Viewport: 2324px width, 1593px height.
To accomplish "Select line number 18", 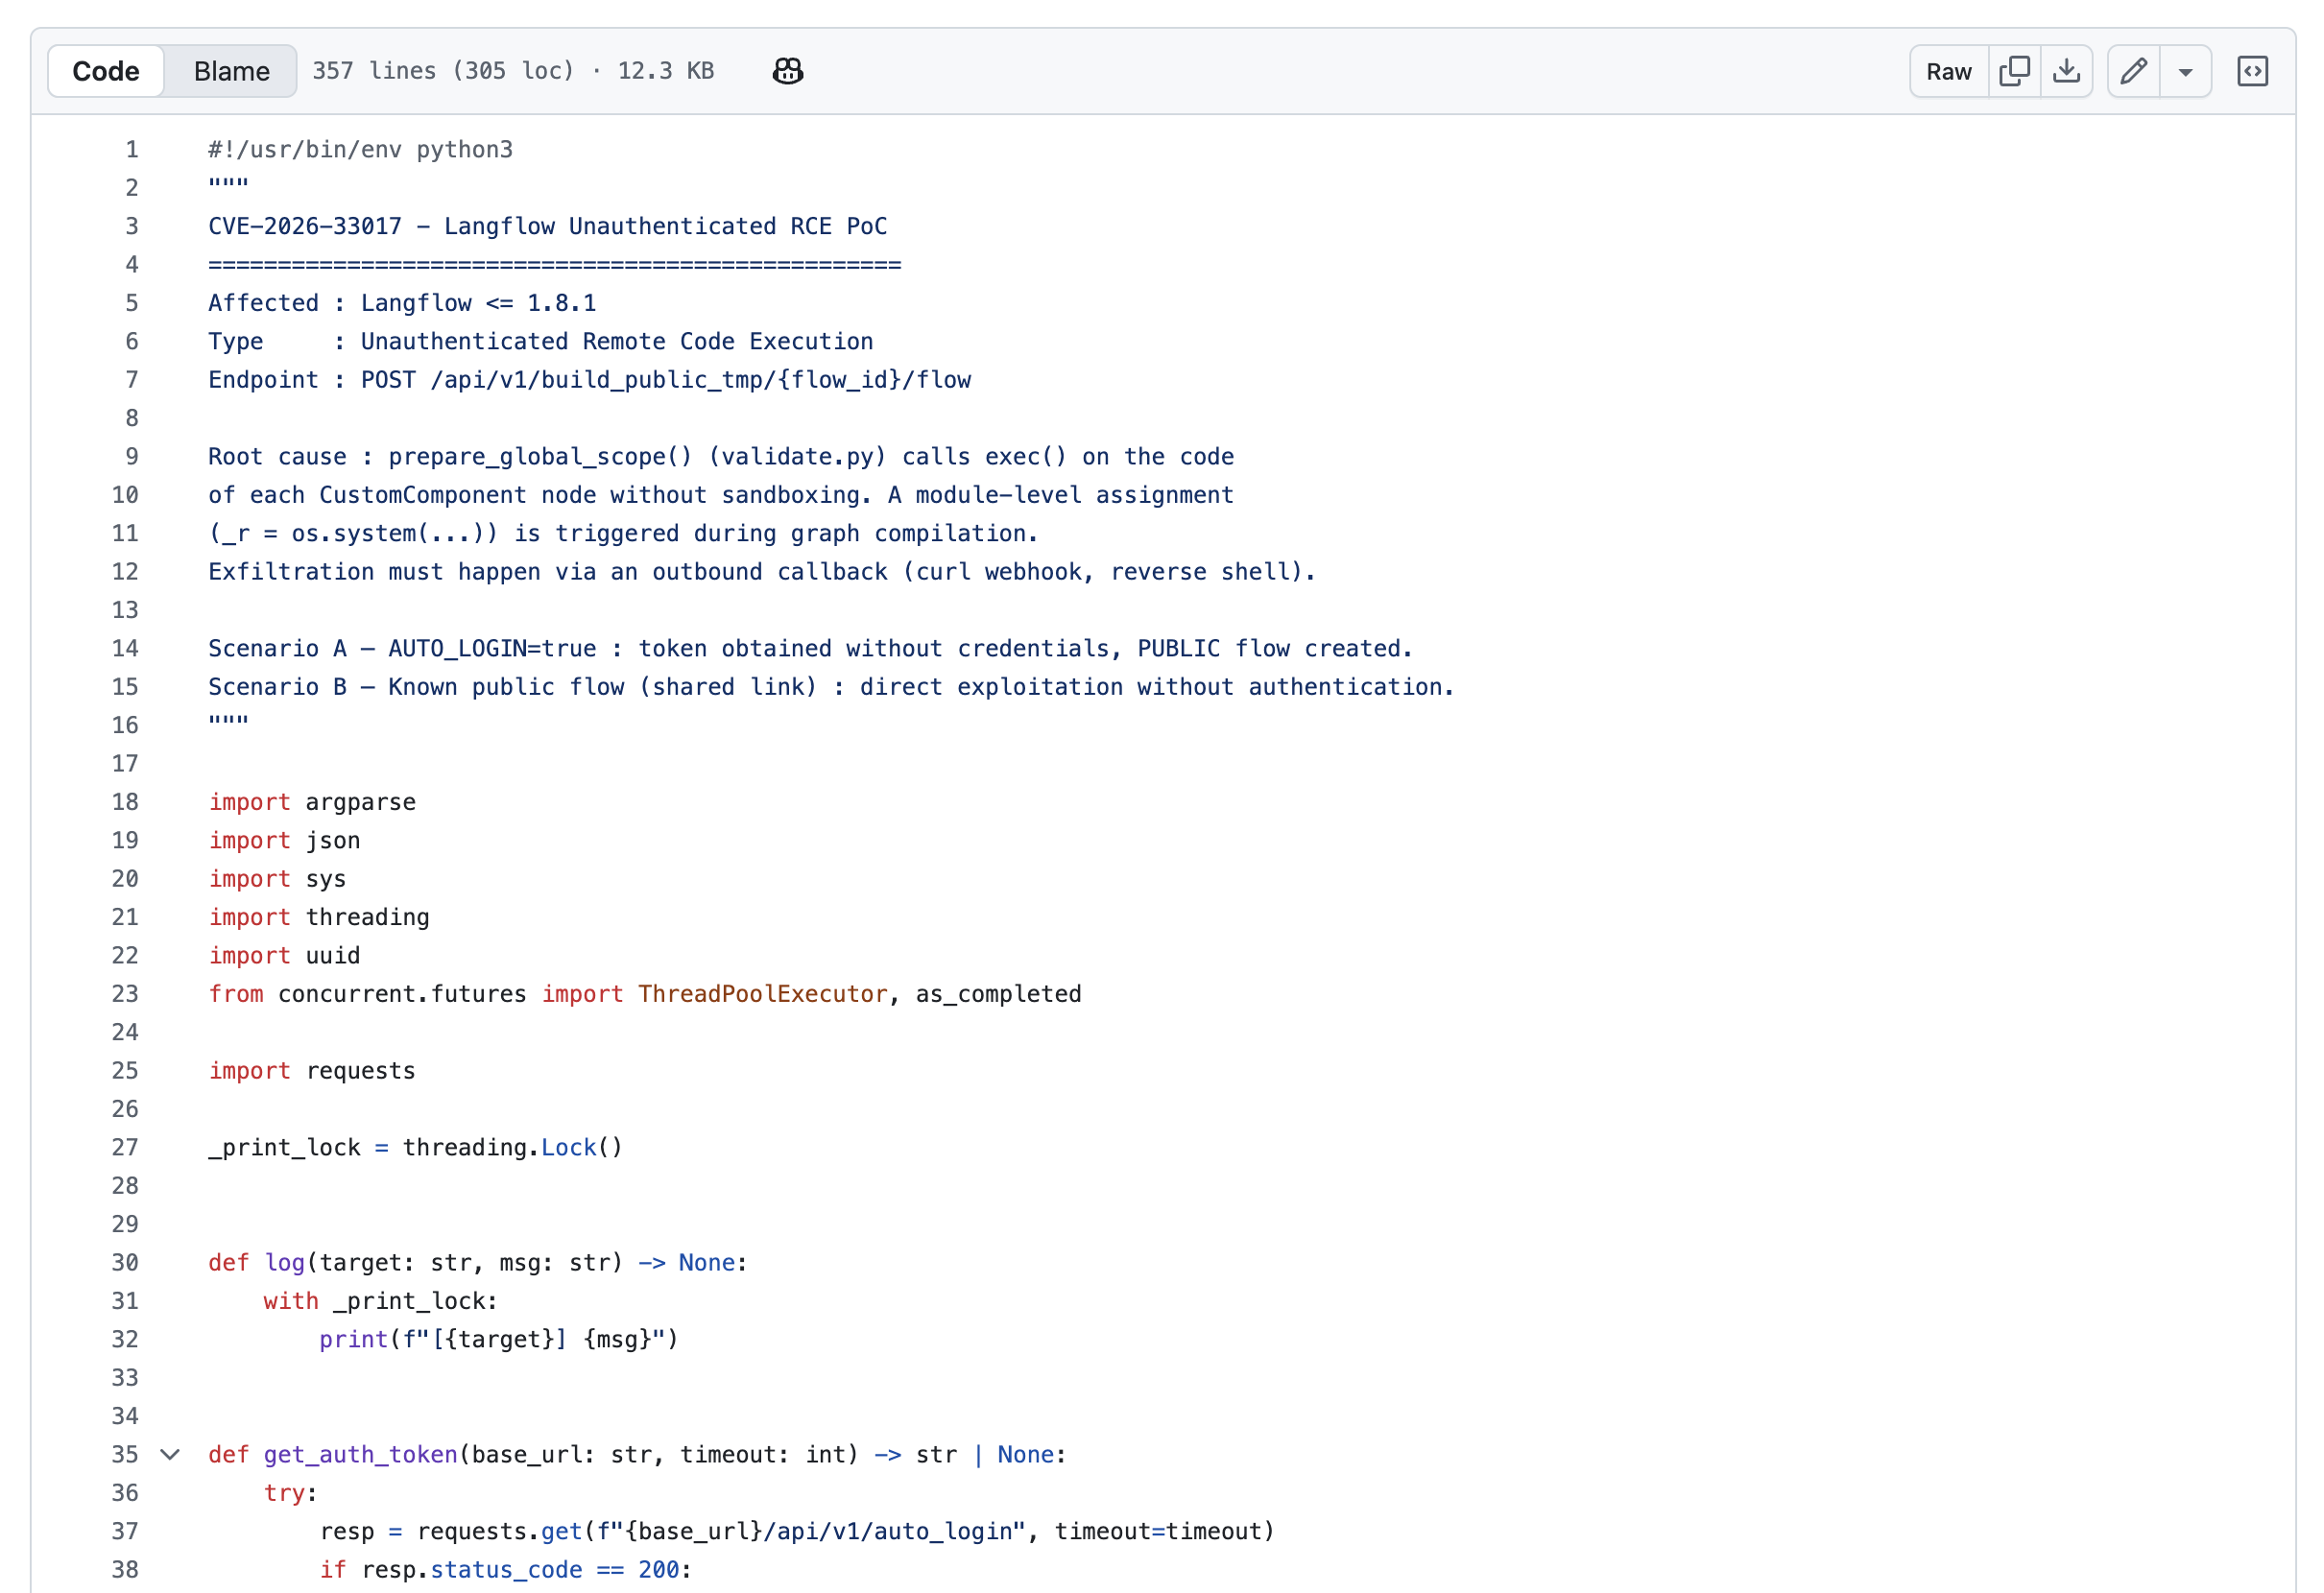I will [125, 802].
